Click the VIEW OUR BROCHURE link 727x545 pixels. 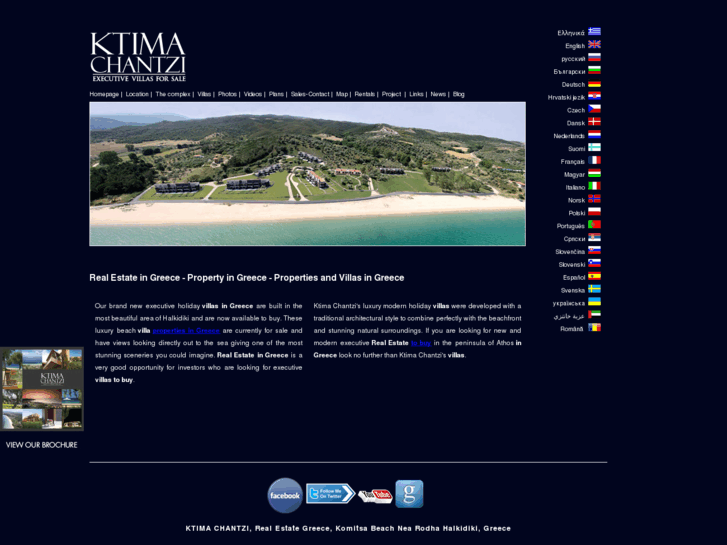[42, 445]
